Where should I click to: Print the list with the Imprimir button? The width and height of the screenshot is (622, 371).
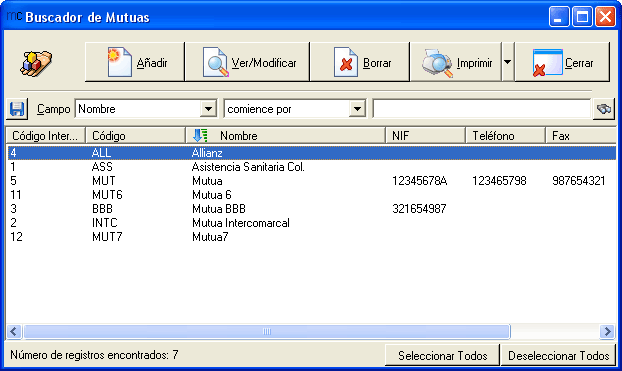point(455,62)
